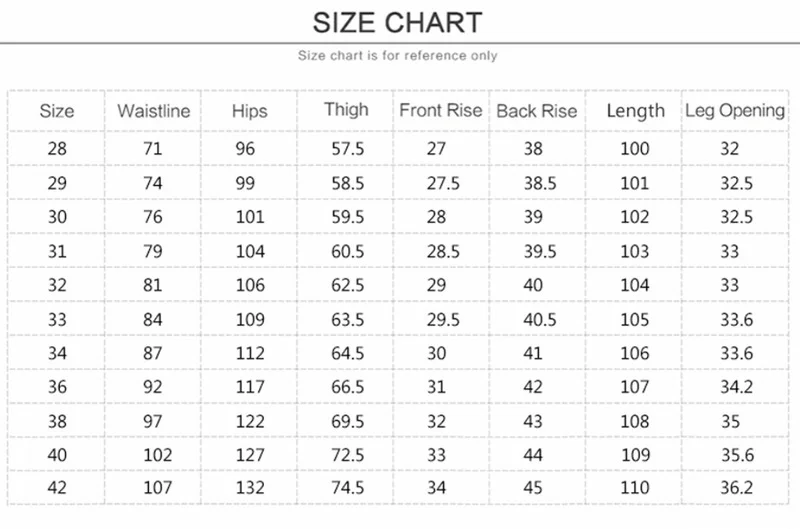Click the back rise value 40.5 cell
Image resolution: width=800 pixels, height=529 pixels.
coord(538,319)
